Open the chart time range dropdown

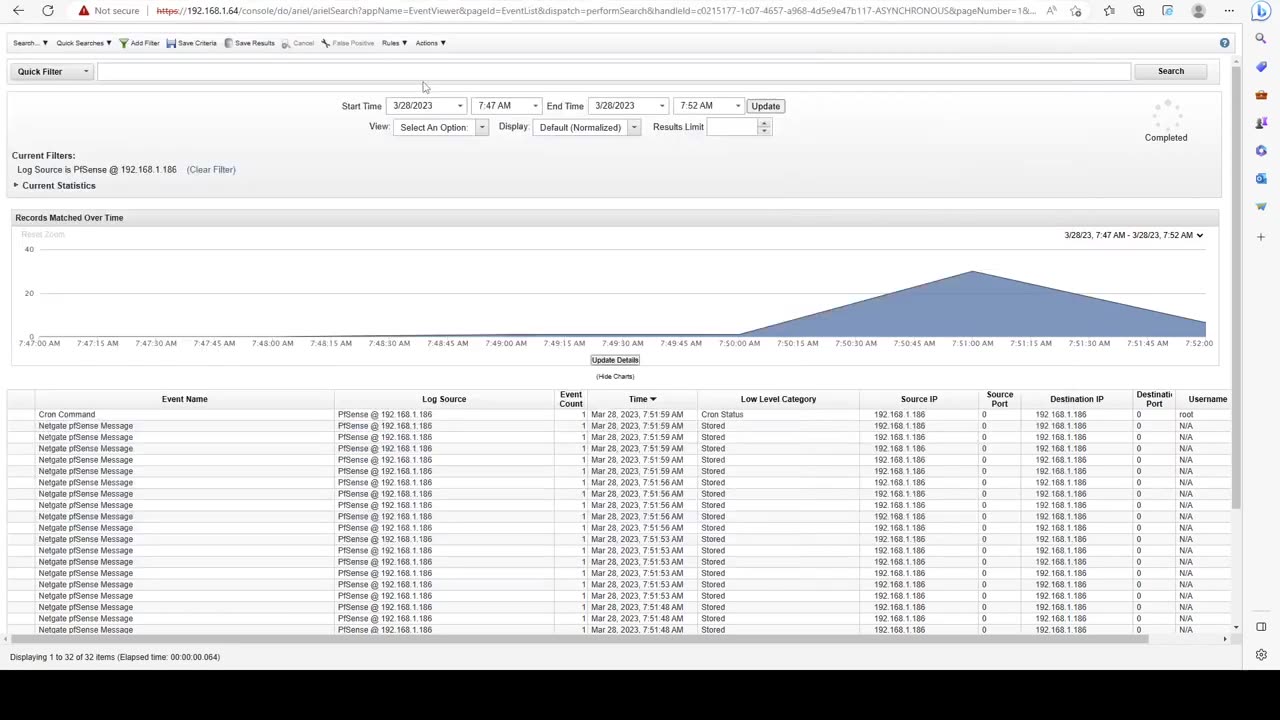(x=1133, y=235)
